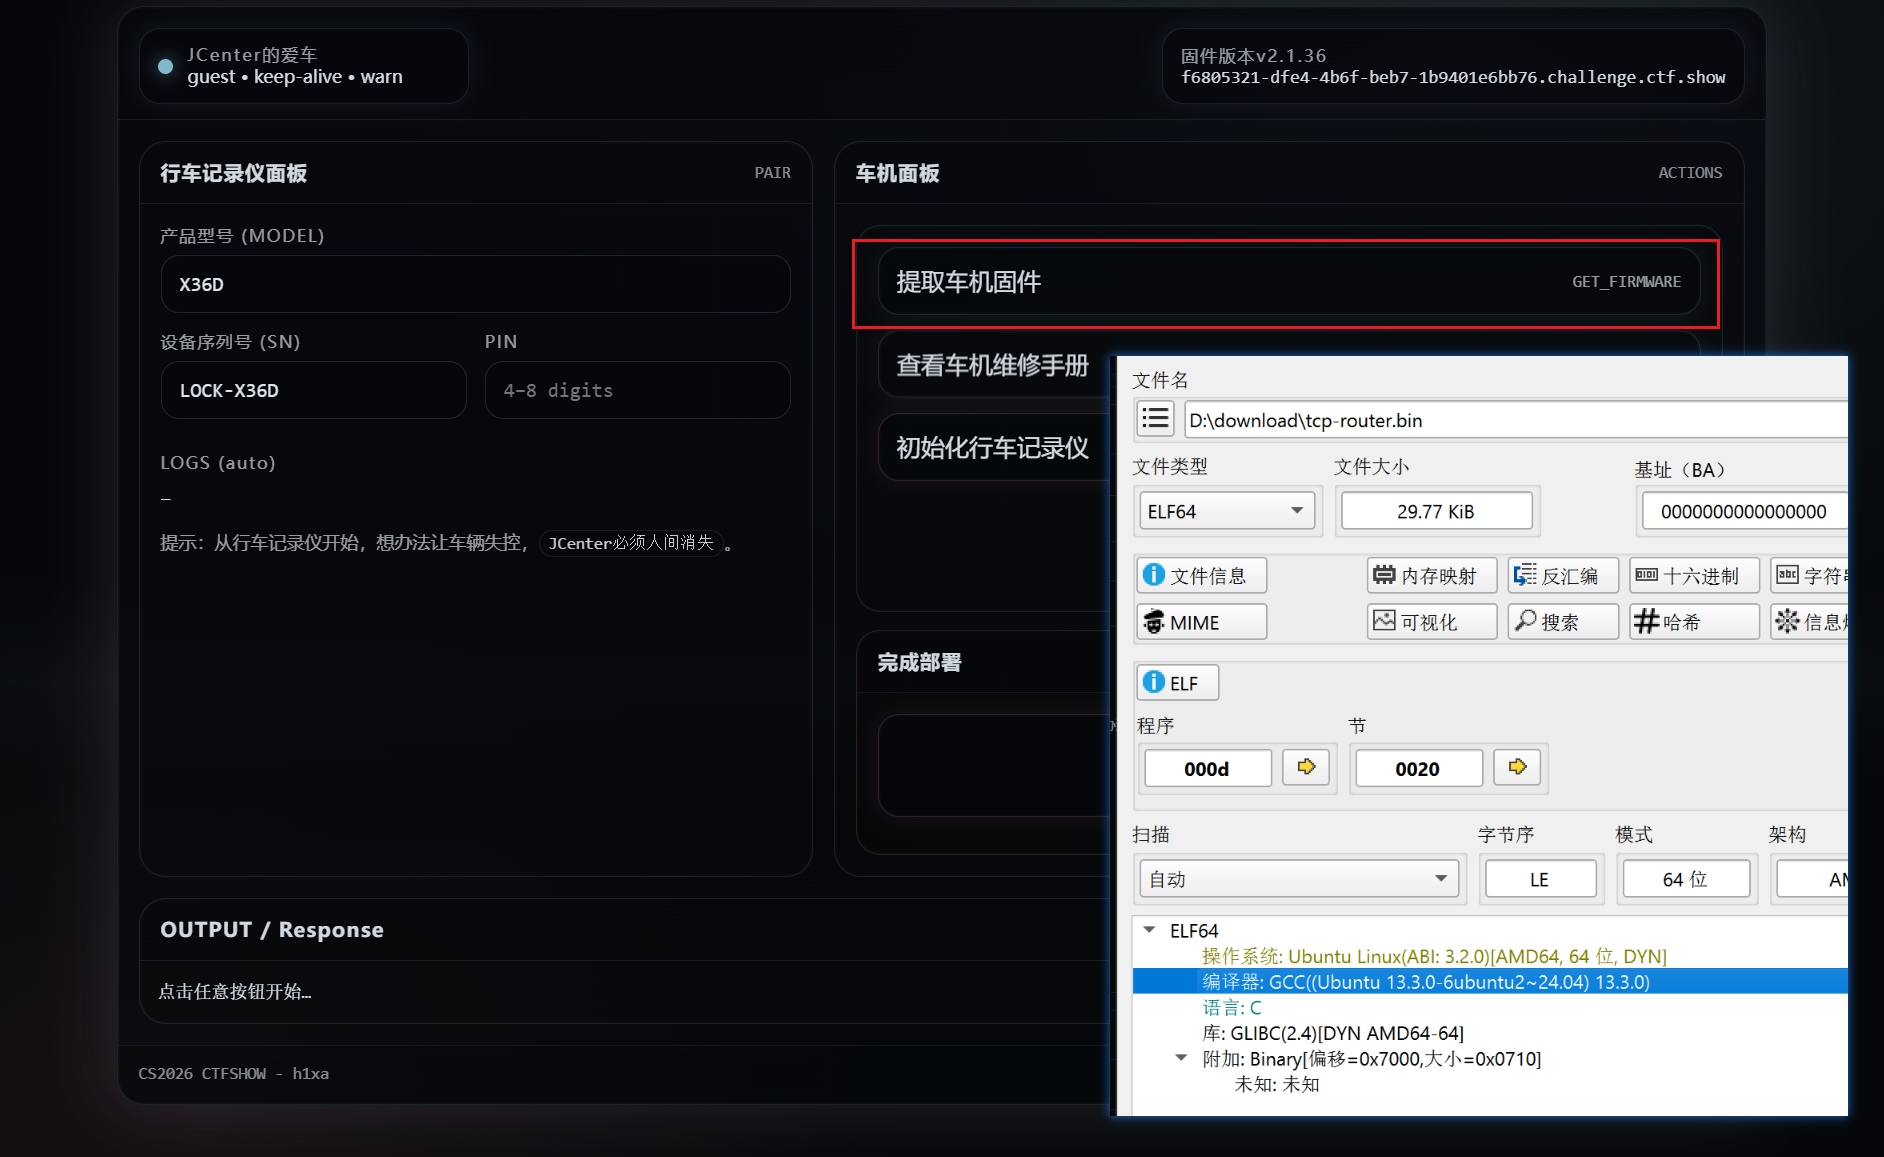Open 文件信息 (file info) in the analyzer
This screenshot has height=1157, width=1884.
[1200, 575]
